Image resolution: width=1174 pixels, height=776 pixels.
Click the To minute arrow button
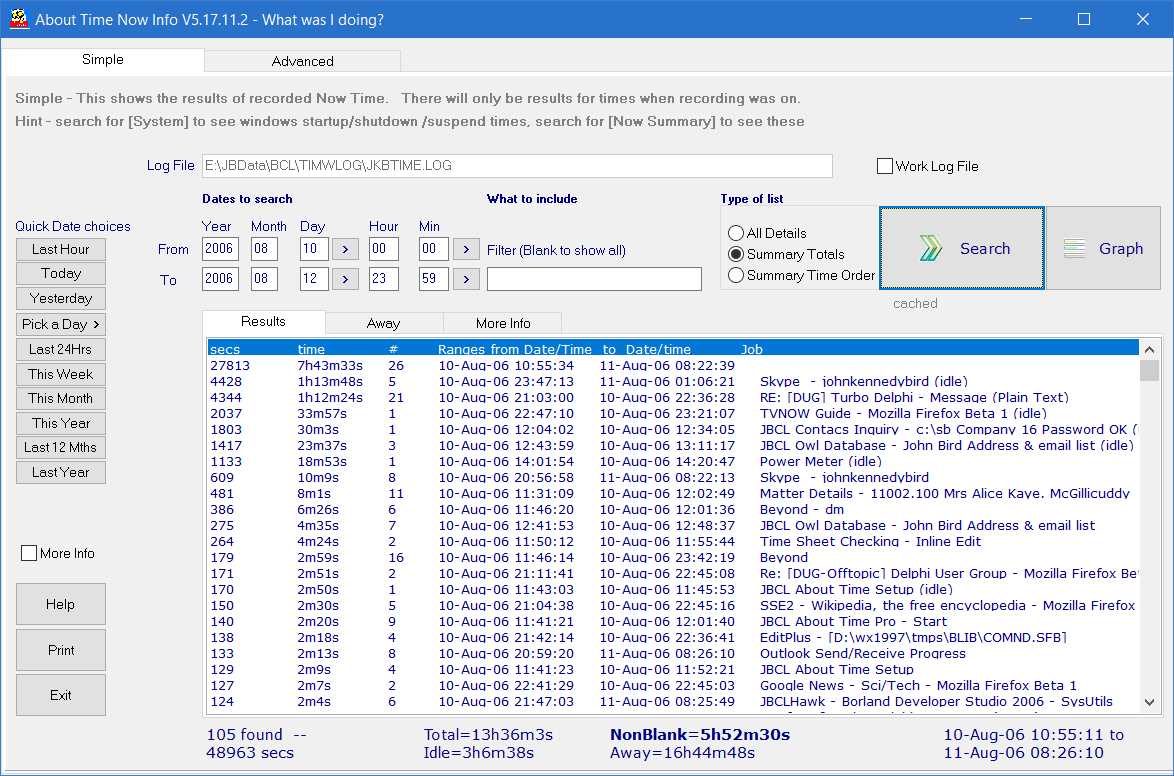pos(466,279)
